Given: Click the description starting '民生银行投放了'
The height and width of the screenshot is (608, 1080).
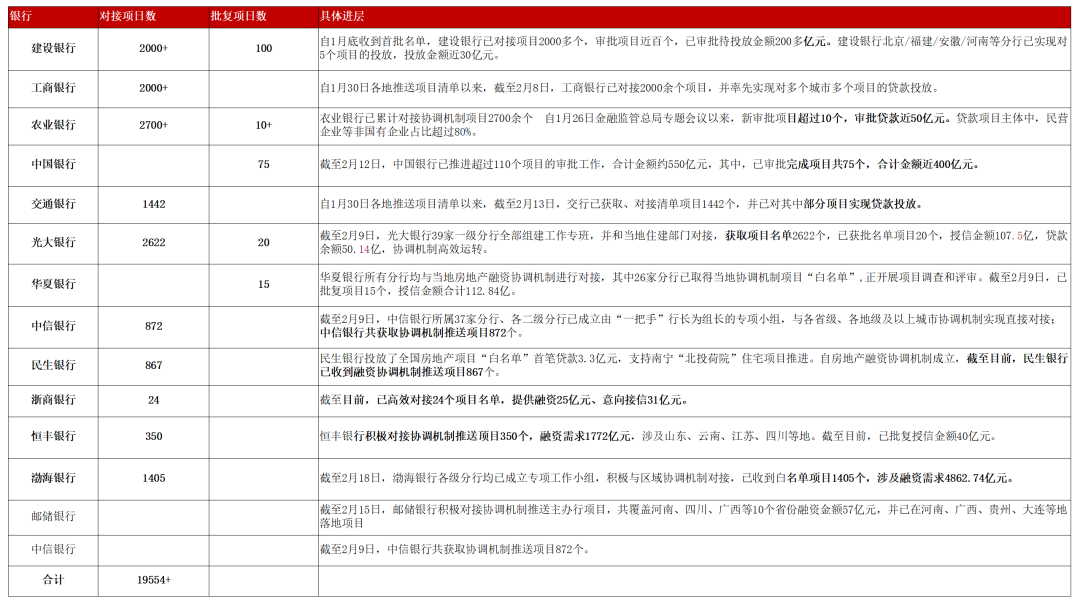Looking at the screenshot, I should (694, 366).
